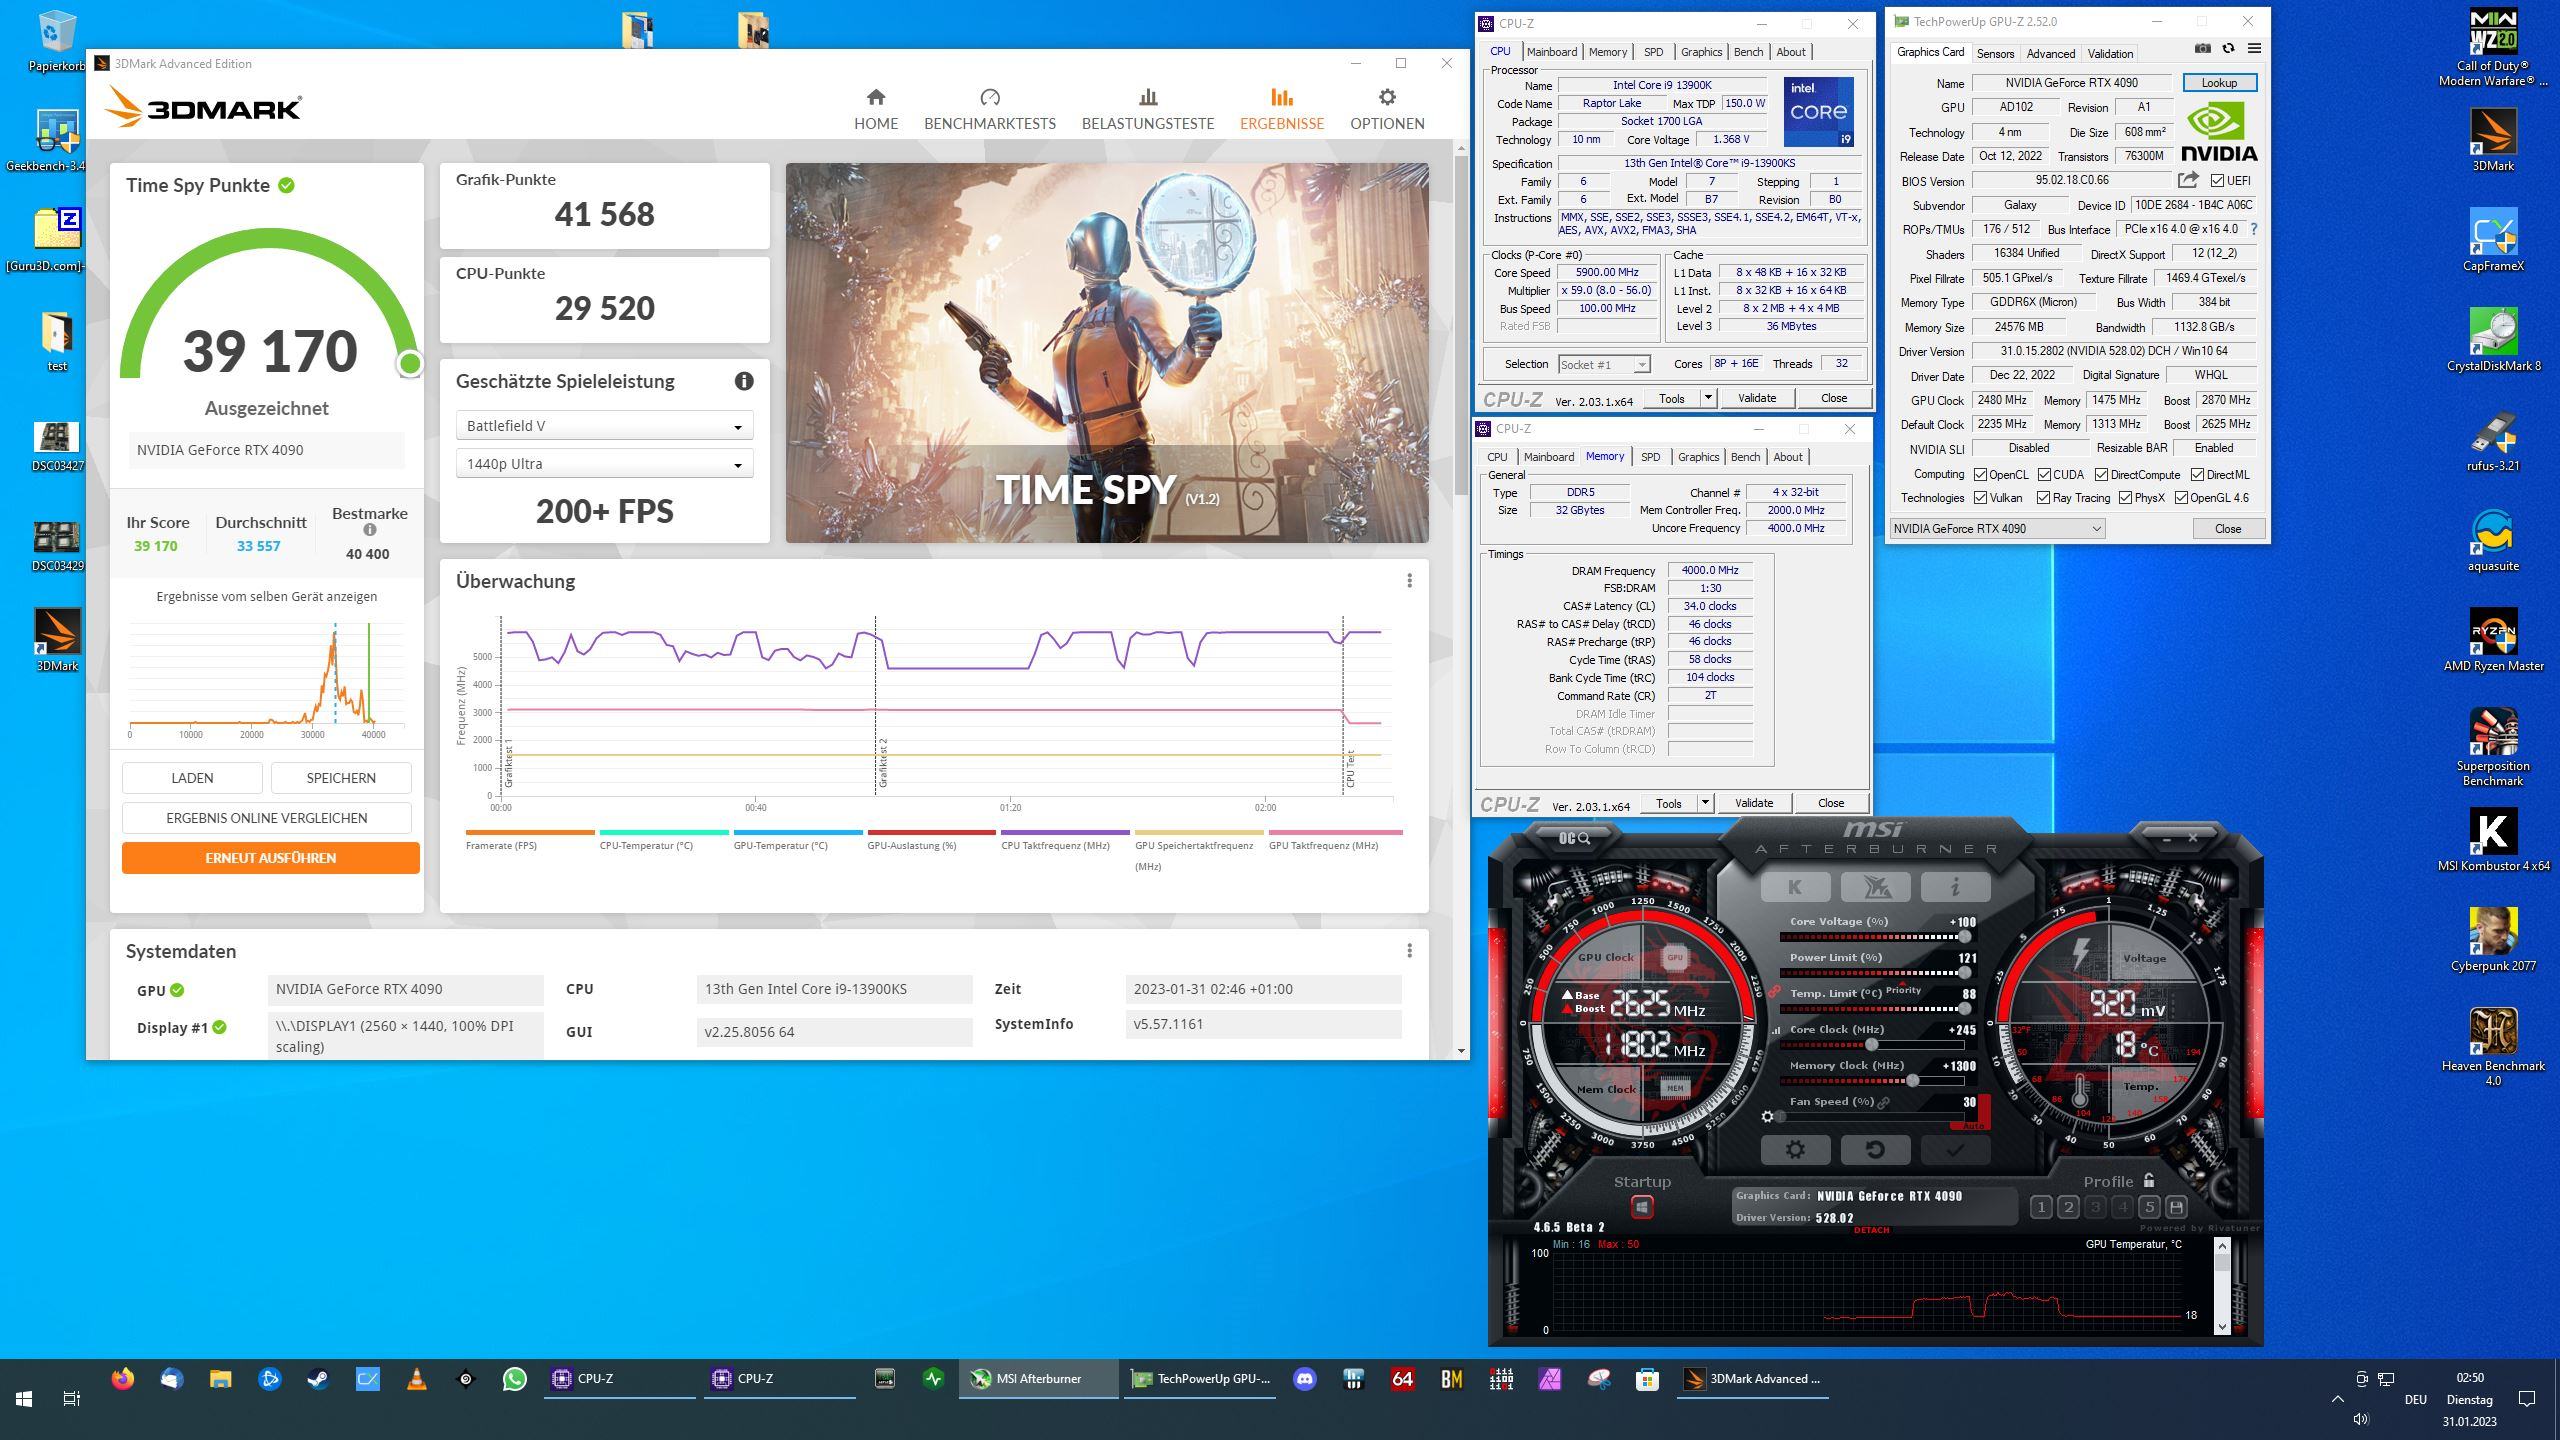The image size is (2560, 1440).
Task: Open Afterburner Kombustor K button
Action: tap(1795, 887)
